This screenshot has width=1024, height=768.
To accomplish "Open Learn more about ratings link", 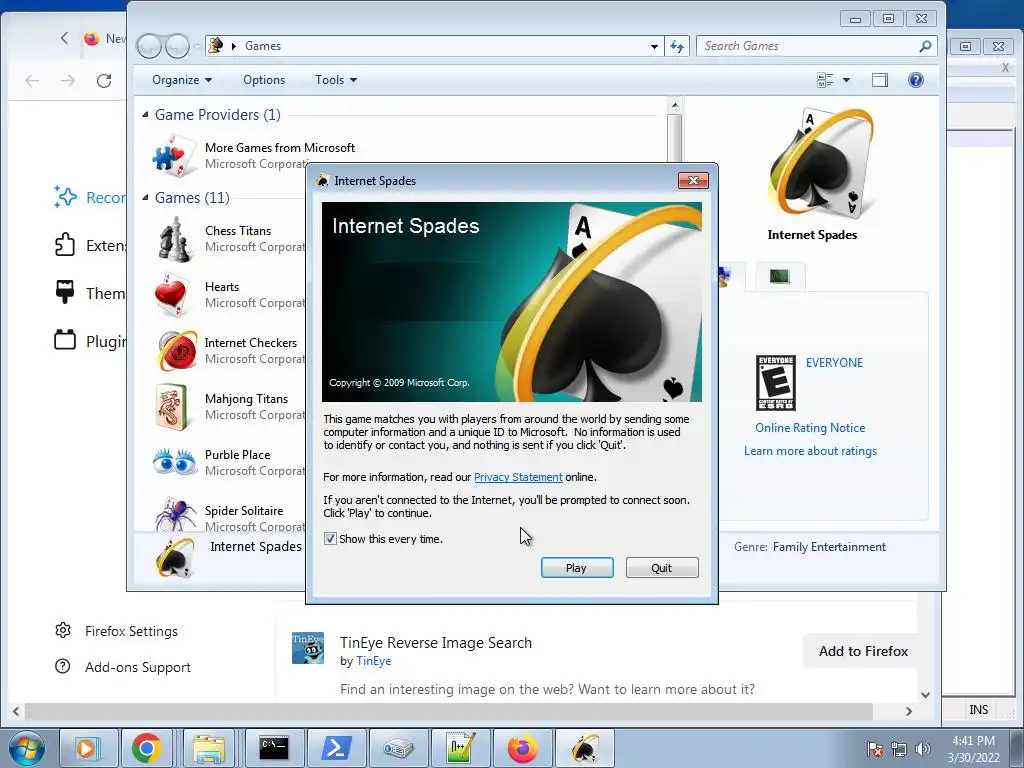I will tap(810, 451).
